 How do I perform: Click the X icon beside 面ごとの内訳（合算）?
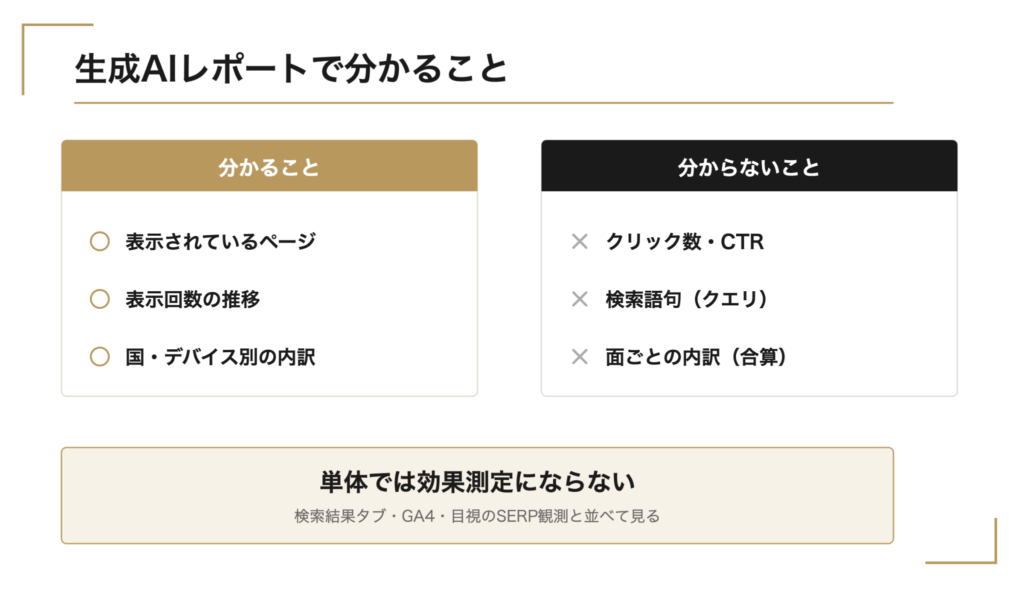pyautogui.click(x=579, y=357)
